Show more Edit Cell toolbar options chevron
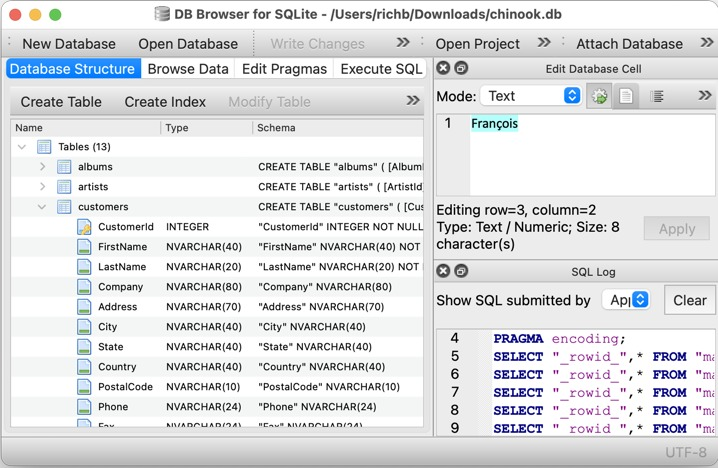Screen dimensions: 718x468 704,96
